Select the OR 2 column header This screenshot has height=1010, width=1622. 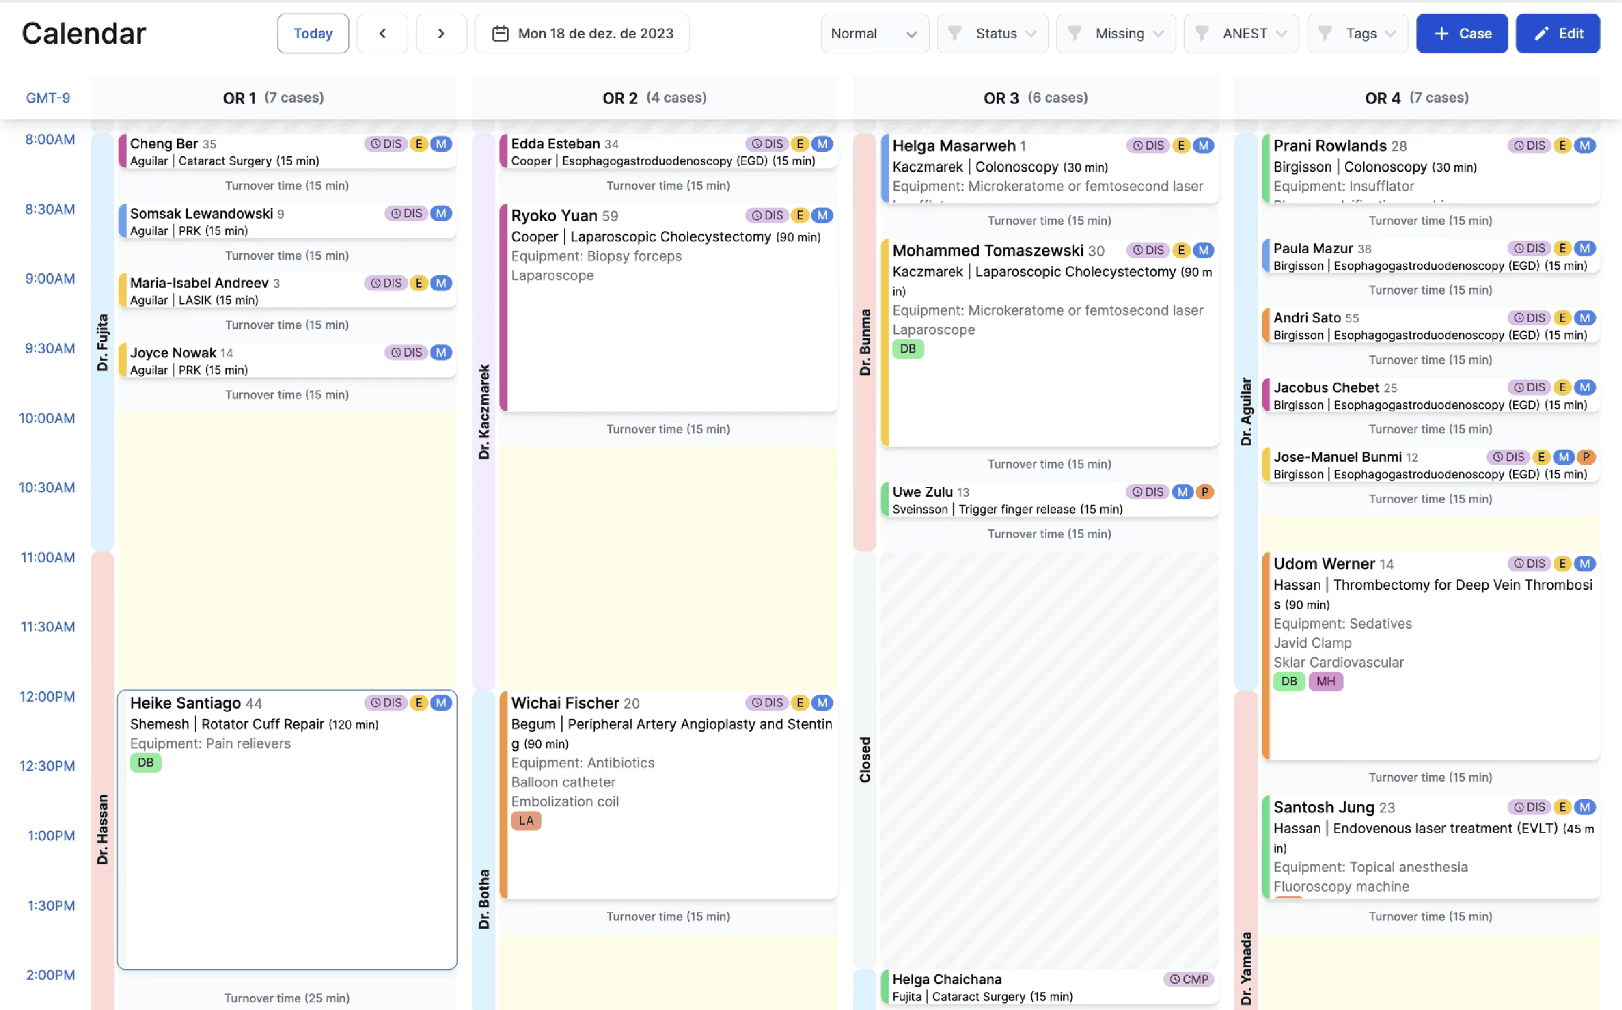pos(655,98)
